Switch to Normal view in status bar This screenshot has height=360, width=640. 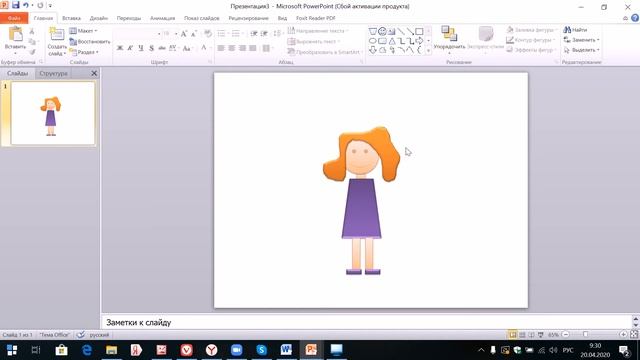click(512, 335)
